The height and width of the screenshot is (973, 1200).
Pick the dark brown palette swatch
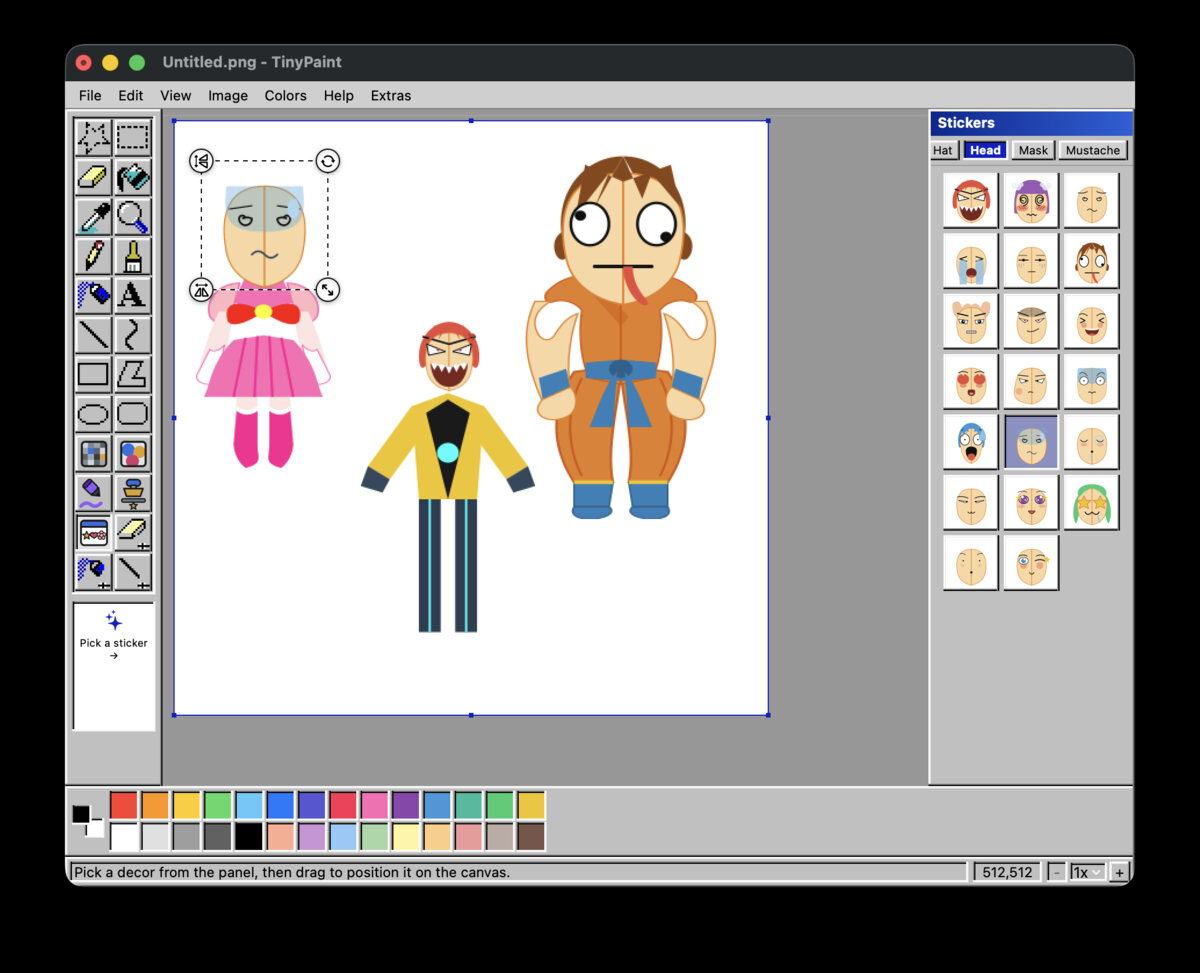pos(531,836)
